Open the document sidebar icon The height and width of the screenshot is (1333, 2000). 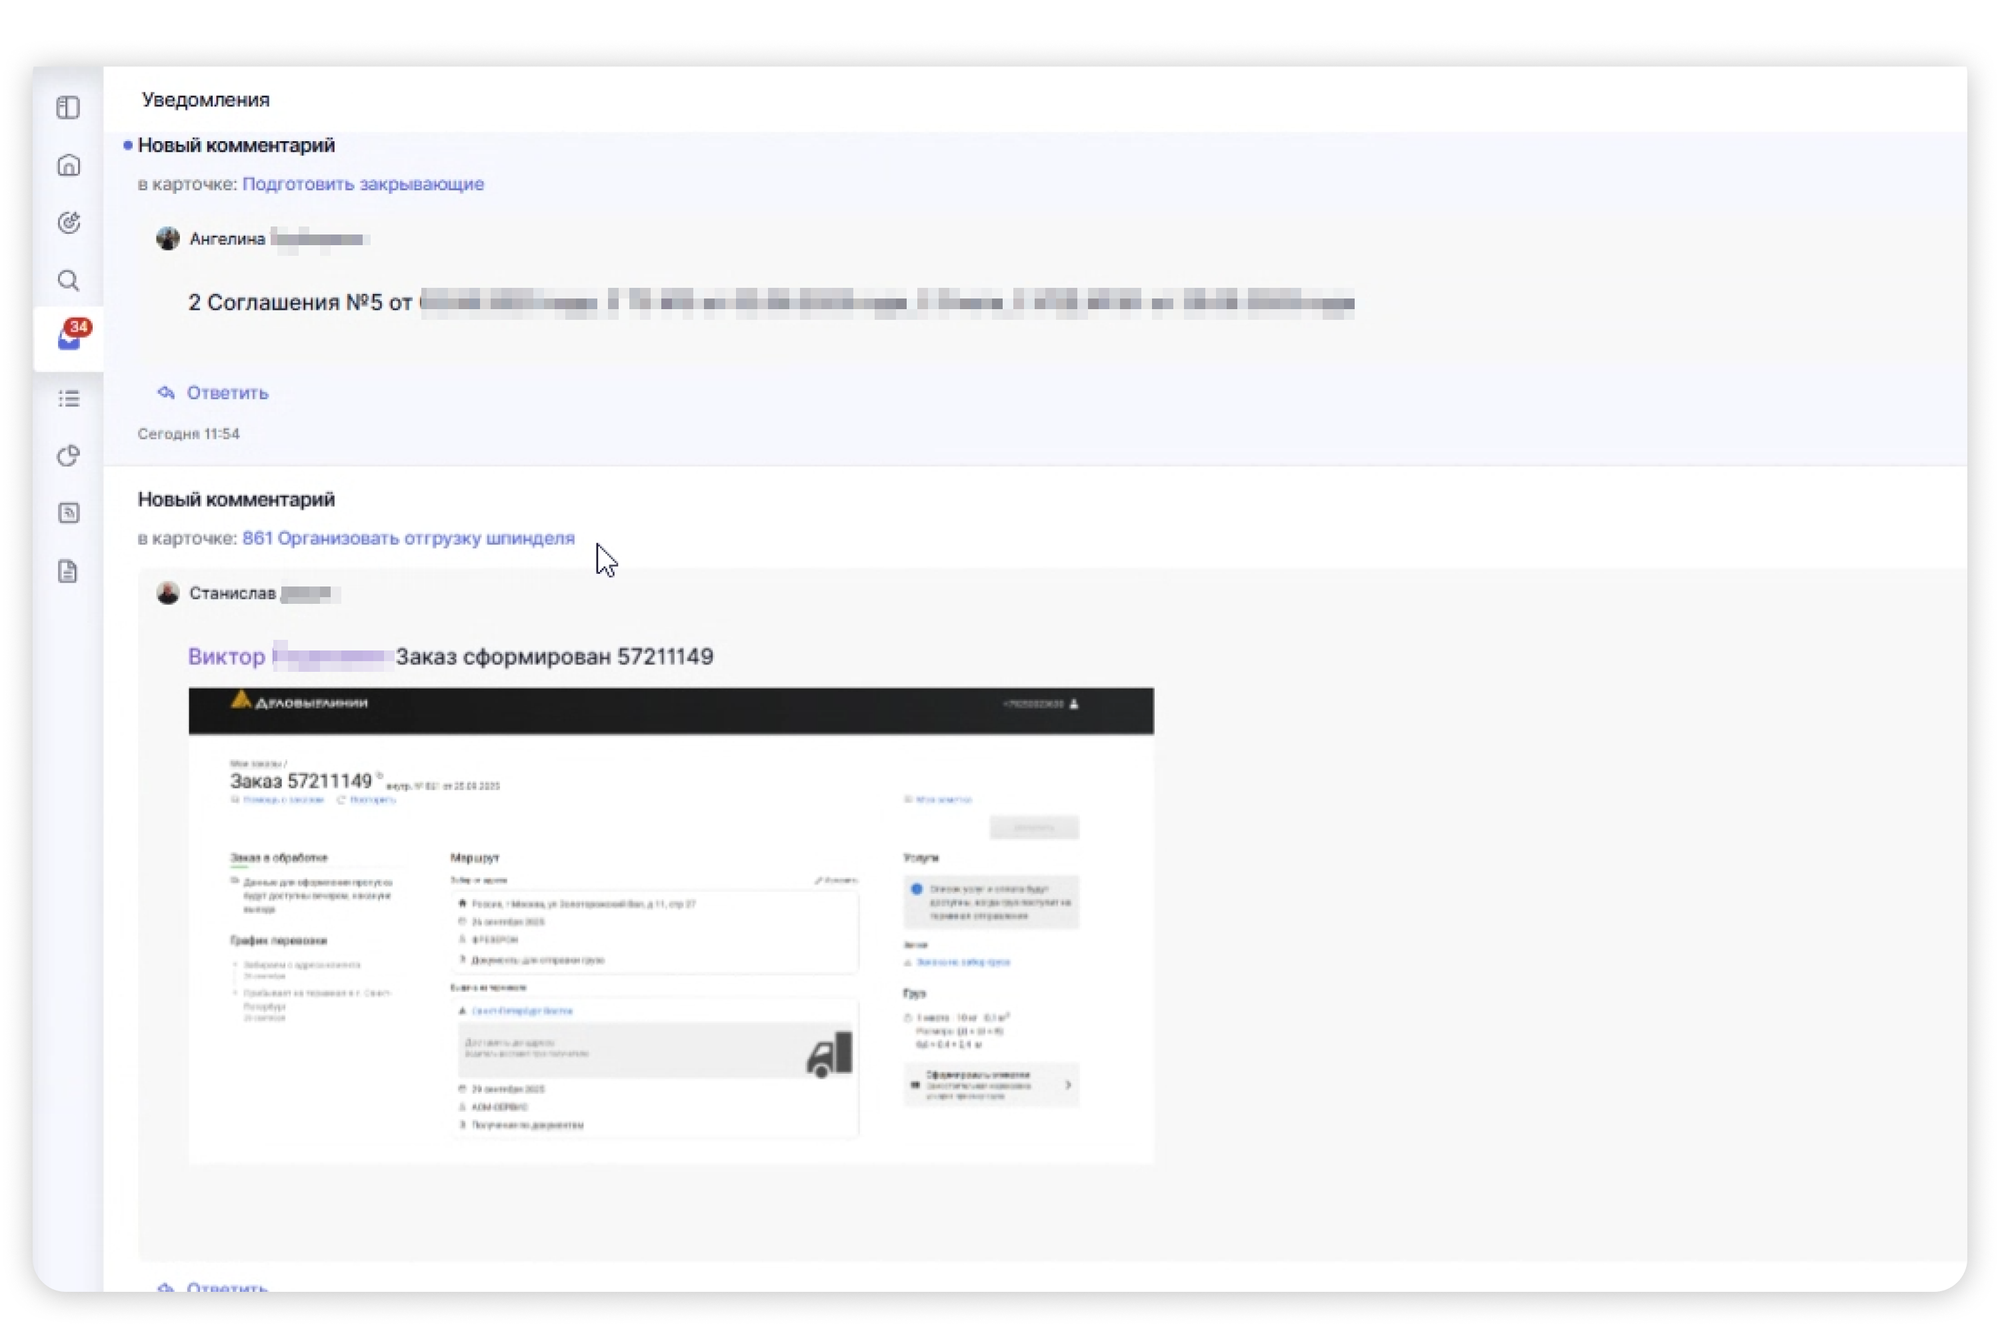pos(68,571)
